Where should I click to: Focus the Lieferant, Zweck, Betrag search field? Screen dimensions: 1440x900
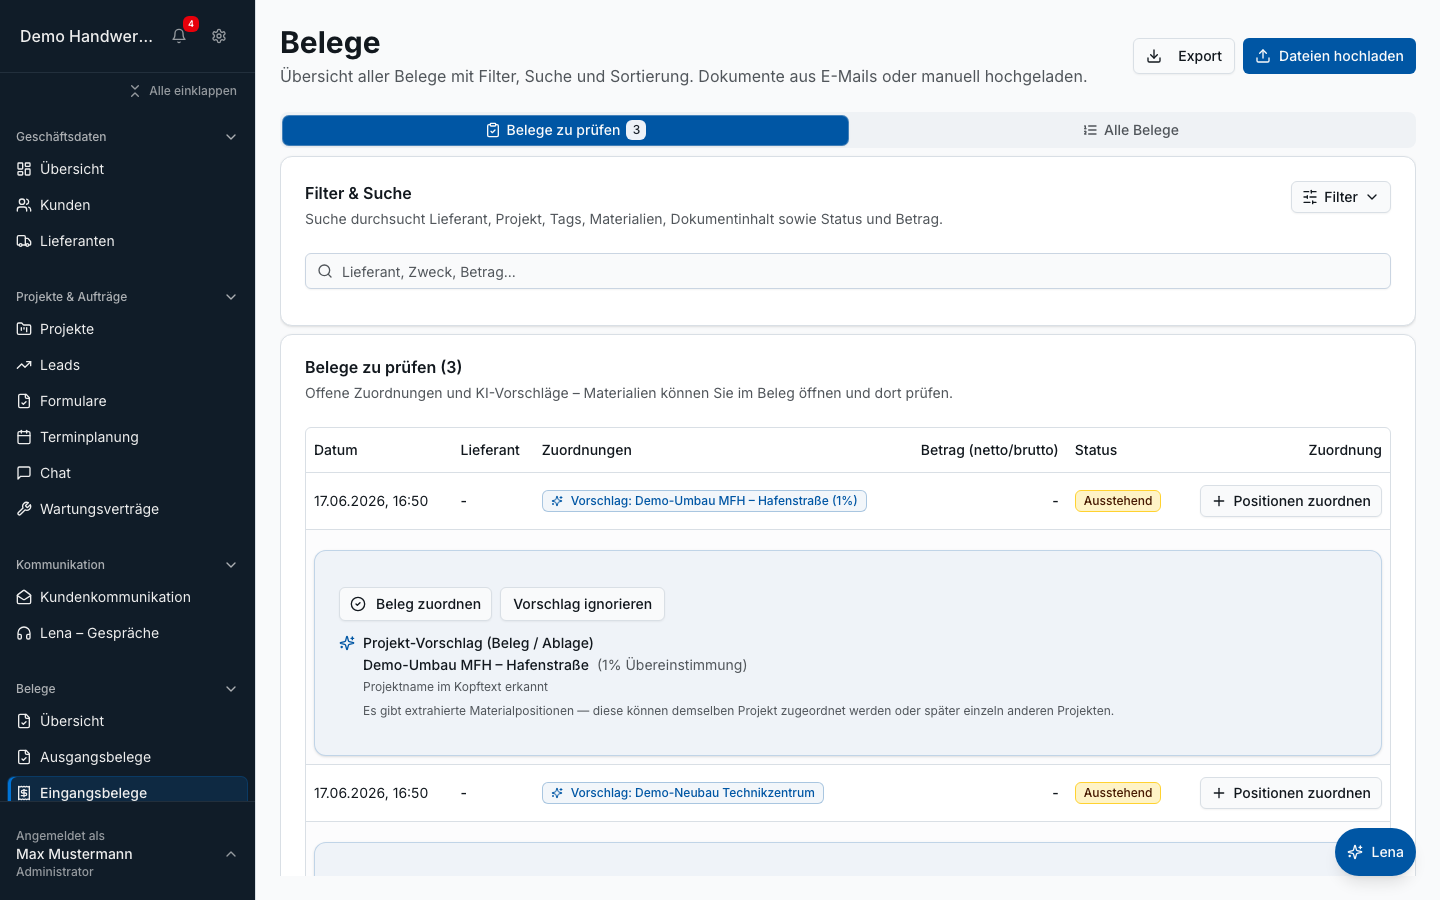pos(847,271)
